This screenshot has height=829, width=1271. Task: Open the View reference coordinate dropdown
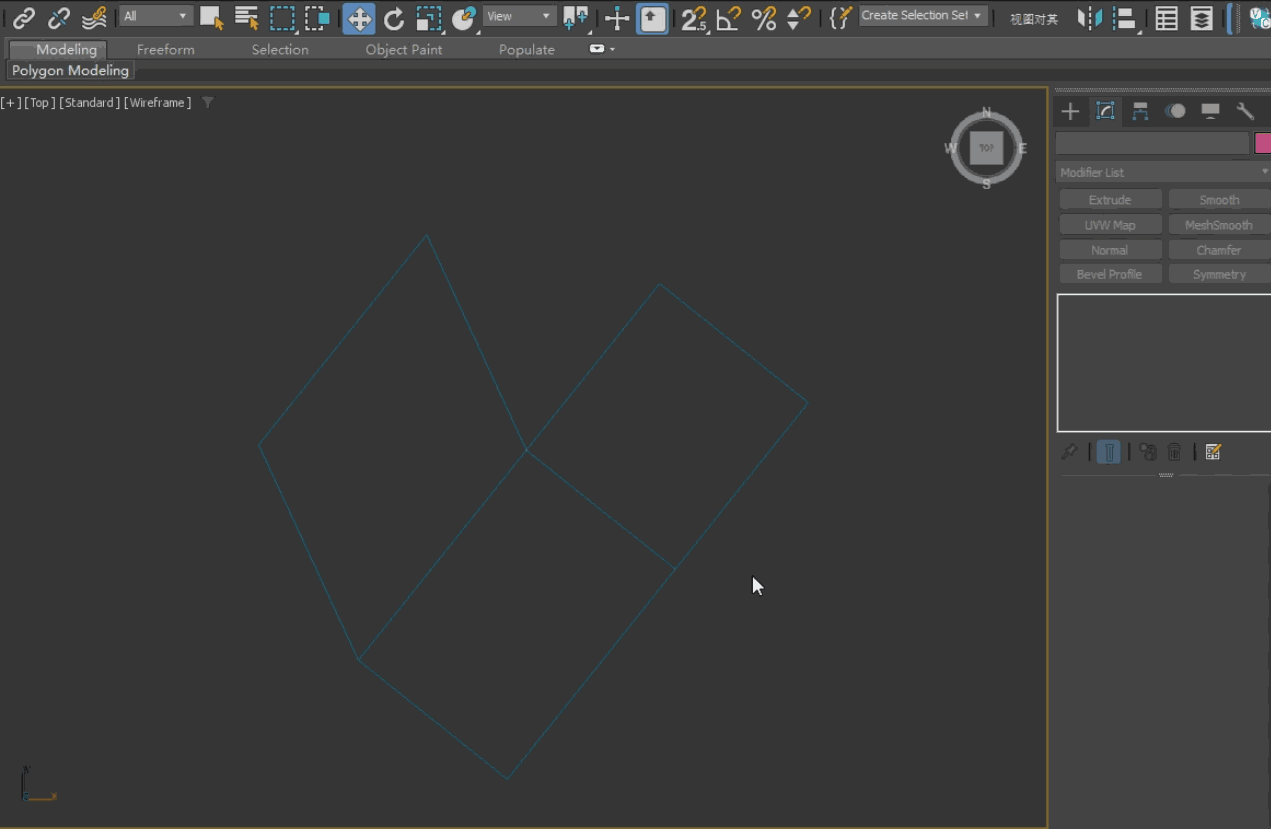519,16
